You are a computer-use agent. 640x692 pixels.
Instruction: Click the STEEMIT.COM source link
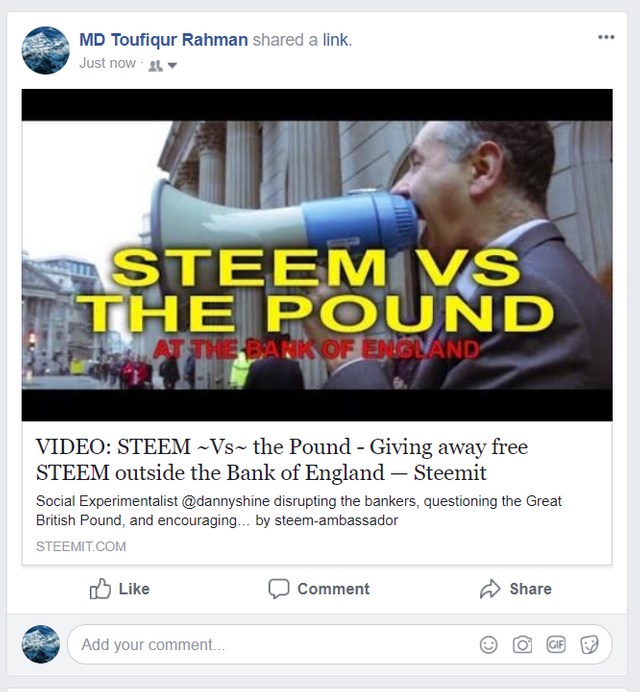click(81, 546)
